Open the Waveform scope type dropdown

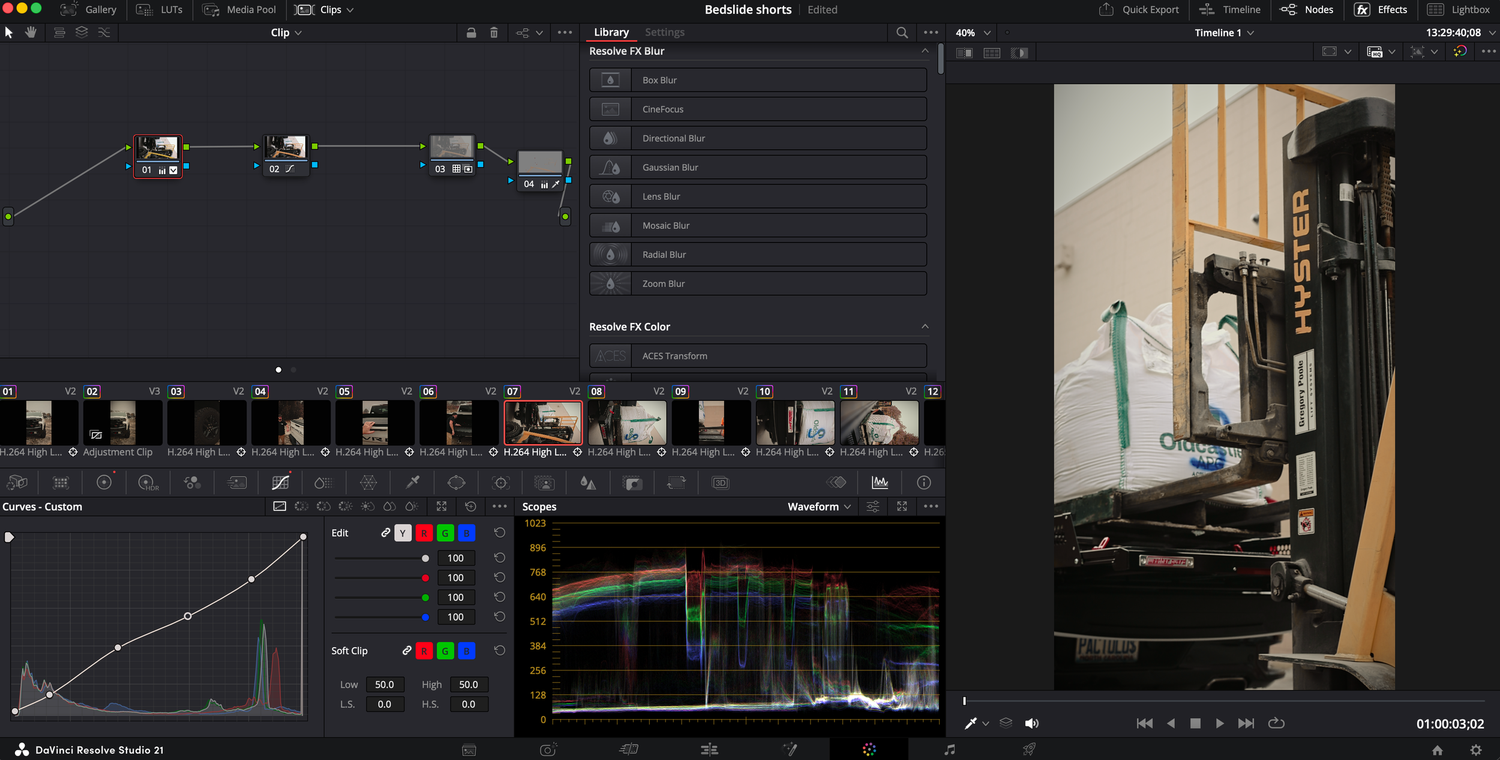(x=820, y=507)
